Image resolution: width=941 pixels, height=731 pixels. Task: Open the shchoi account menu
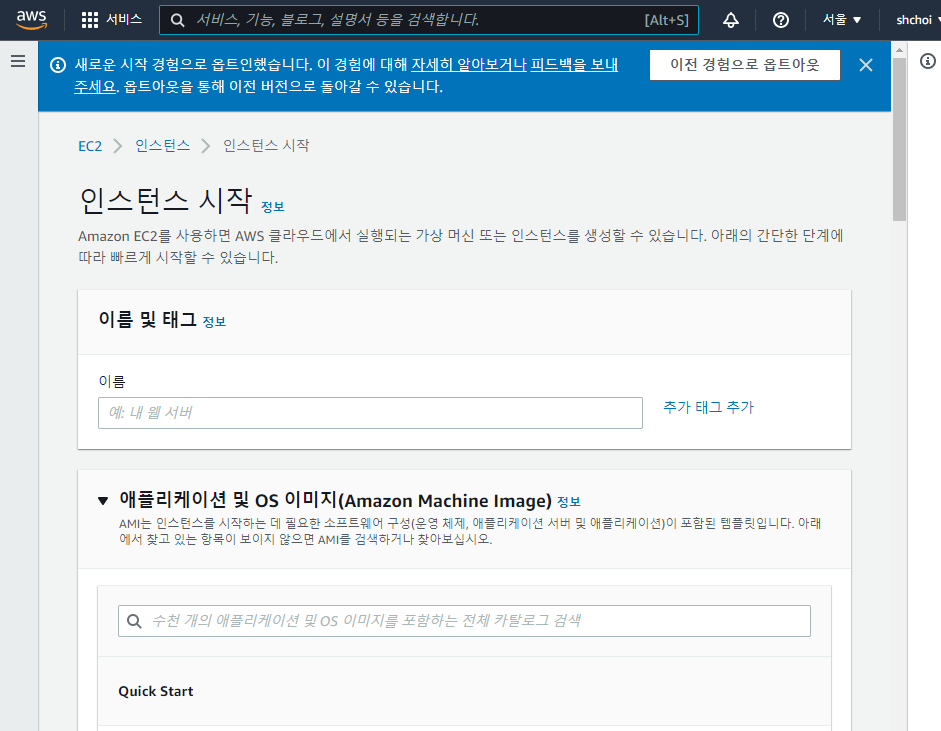click(x=918, y=20)
